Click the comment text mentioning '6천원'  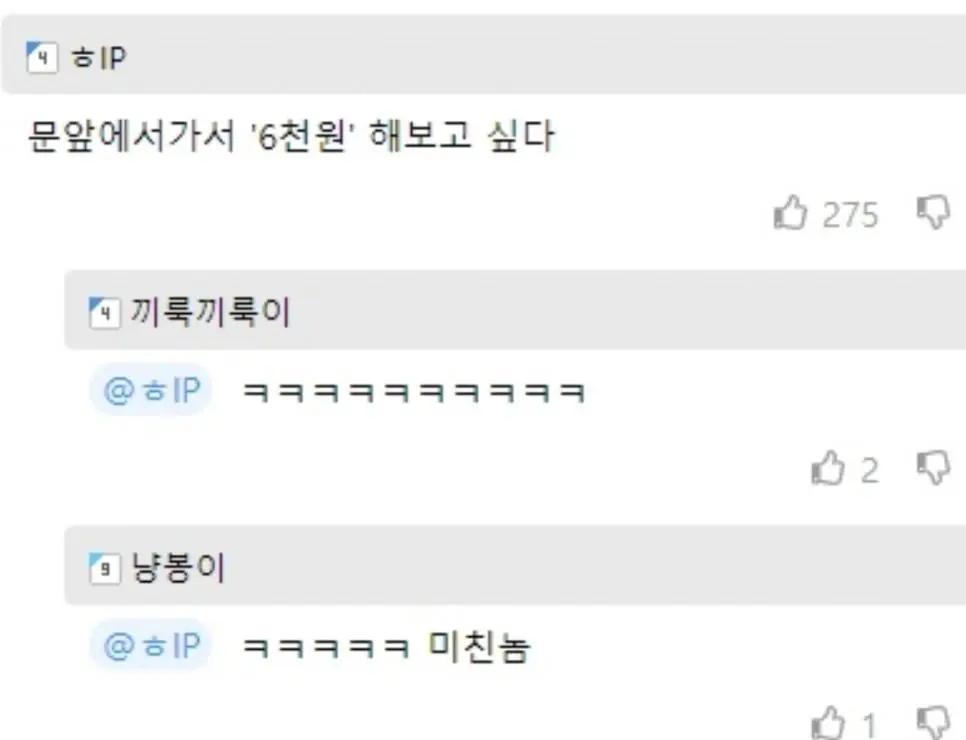click(x=291, y=136)
